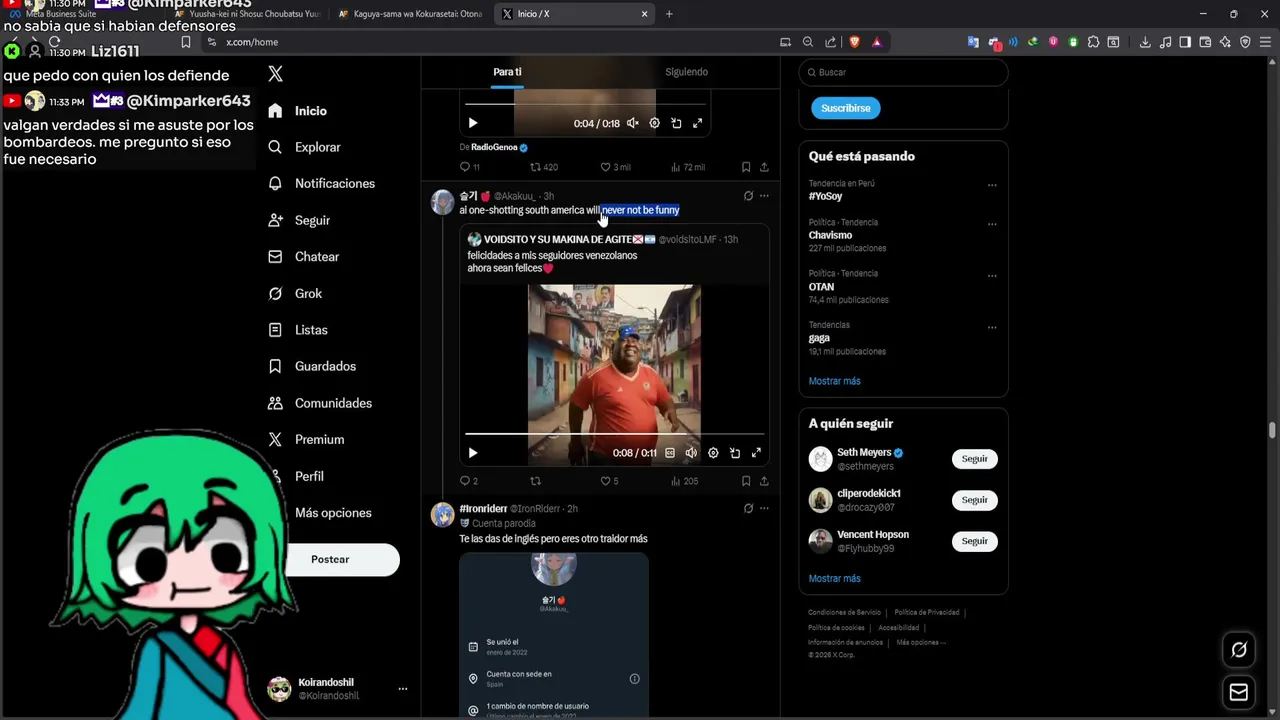Like the RadioGenoa post with 3 mil likes

615,167
